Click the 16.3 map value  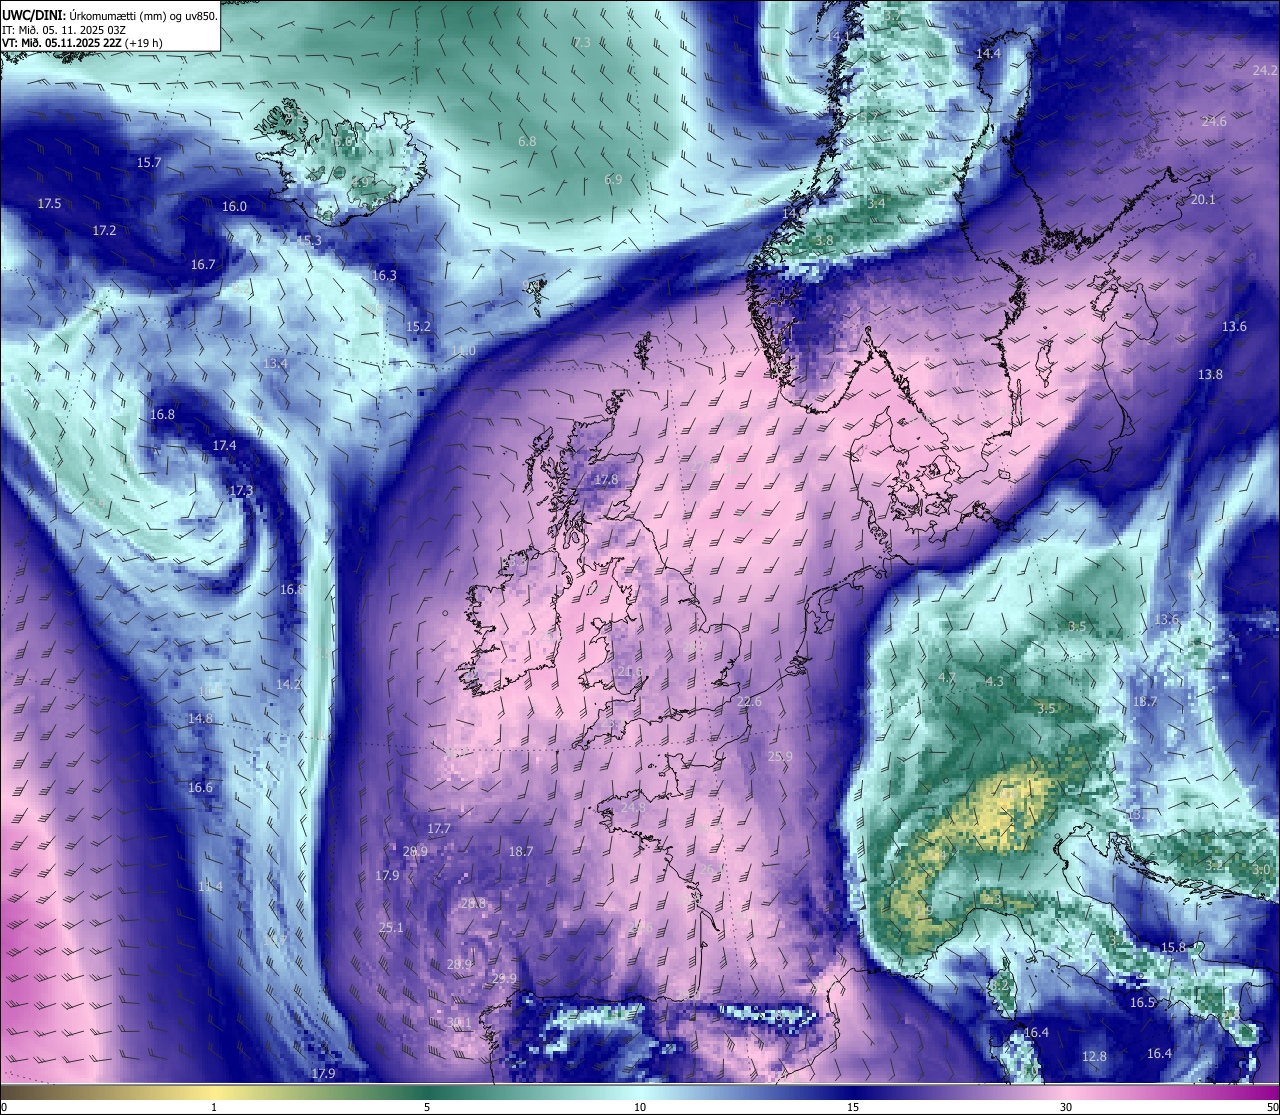[384, 275]
